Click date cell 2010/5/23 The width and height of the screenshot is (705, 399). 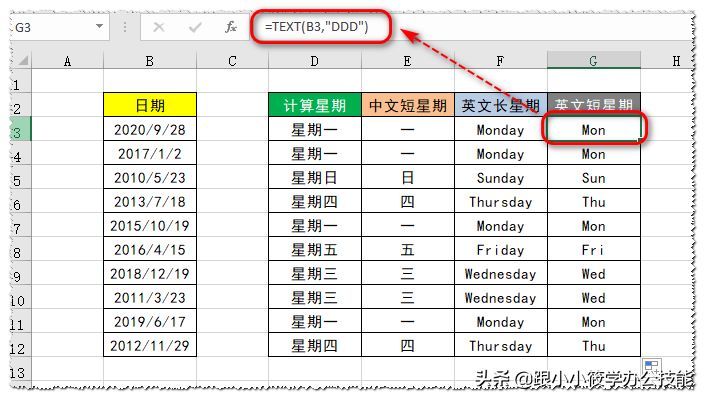click(150, 177)
